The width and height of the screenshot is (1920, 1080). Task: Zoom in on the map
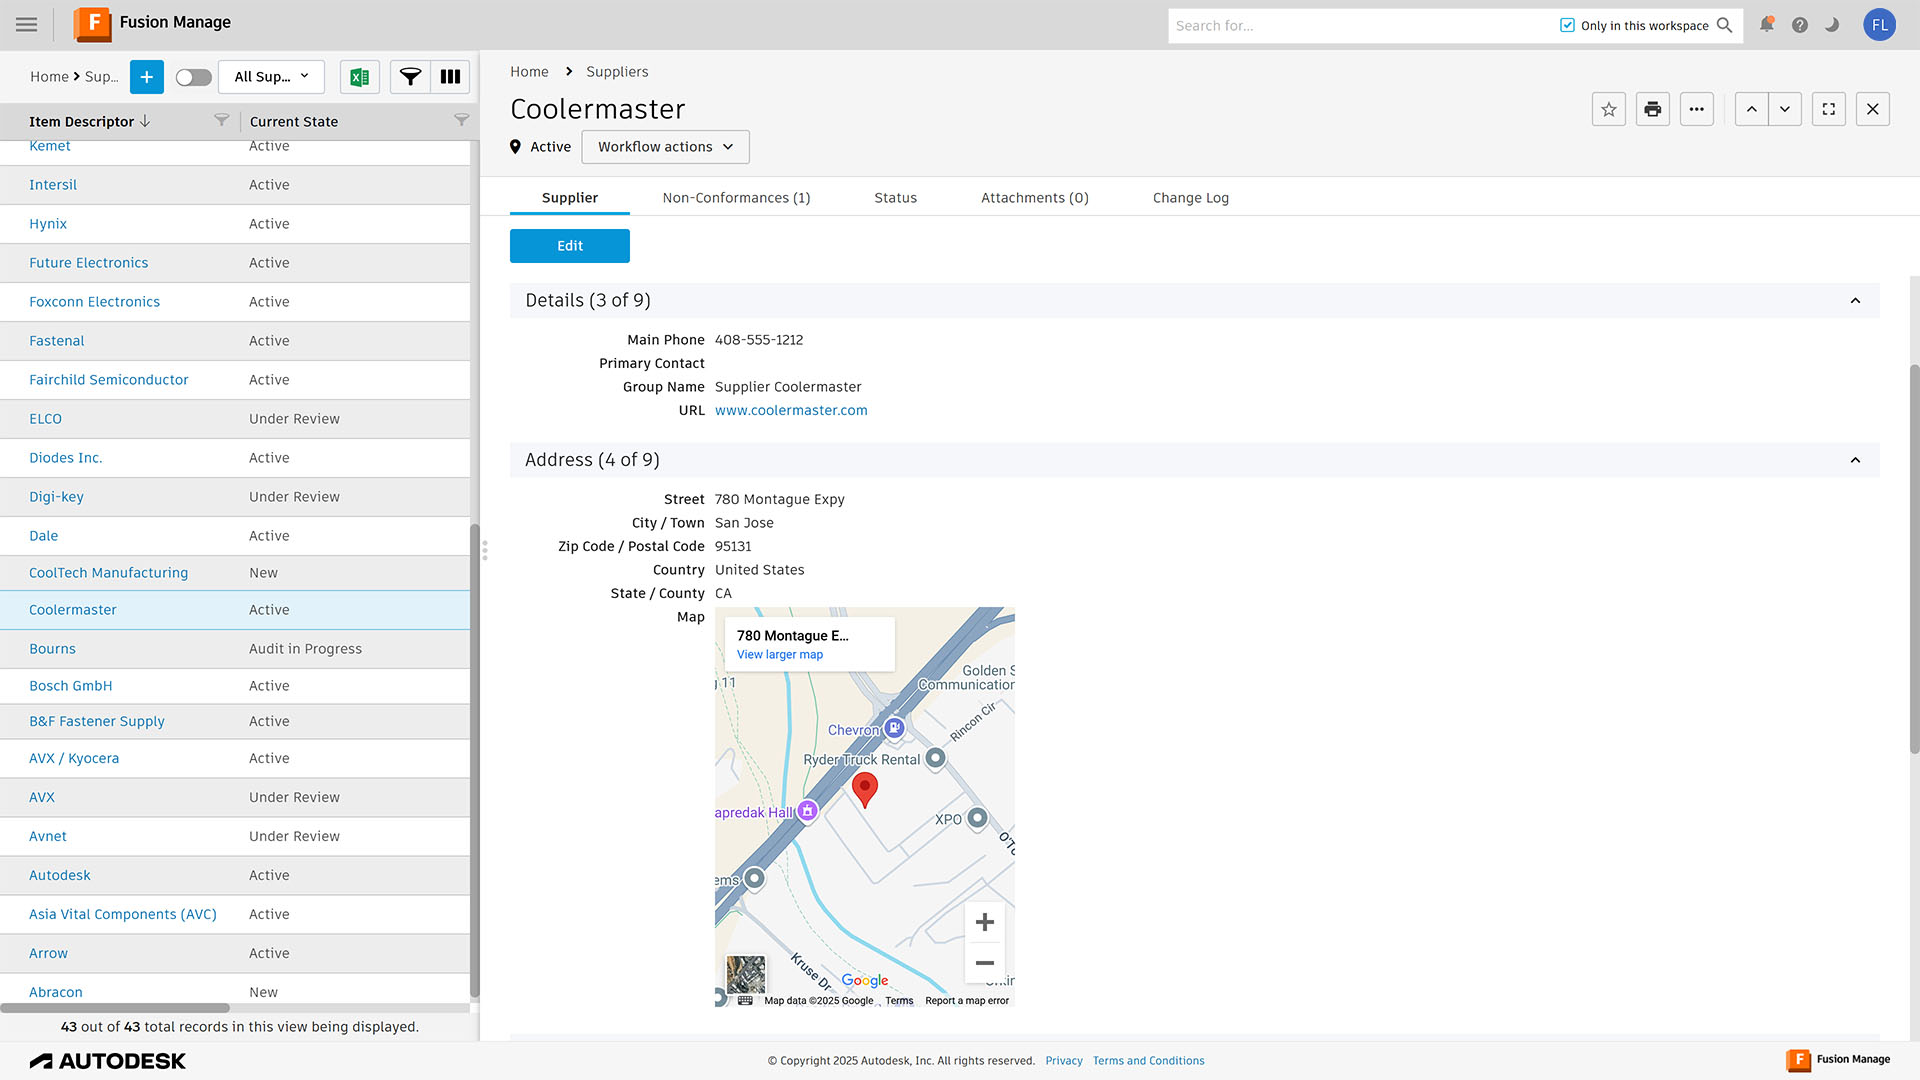click(984, 922)
